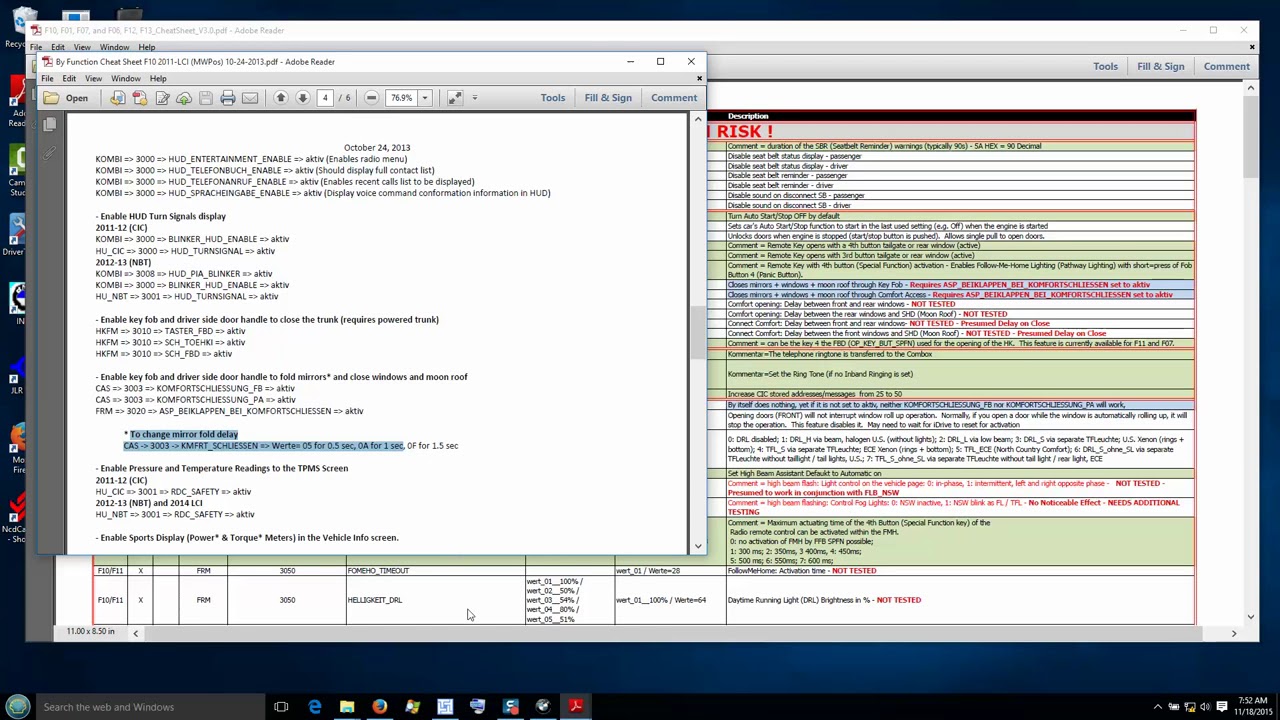Click background window horizontal scroll right arrow
Viewport: 1280px width, 720px height.
1233,632
